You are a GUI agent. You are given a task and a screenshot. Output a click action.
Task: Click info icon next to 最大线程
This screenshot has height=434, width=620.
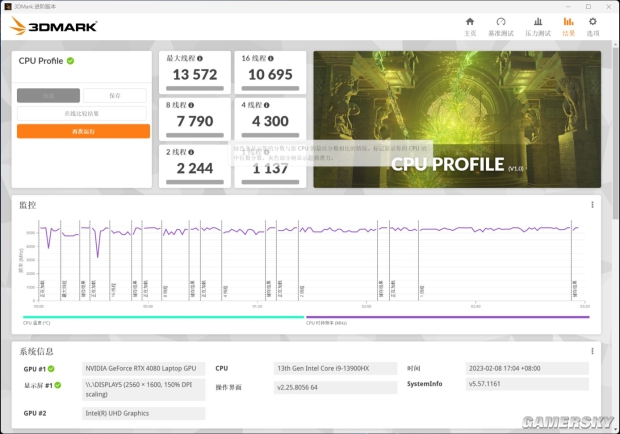pyautogui.click(x=200, y=58)
